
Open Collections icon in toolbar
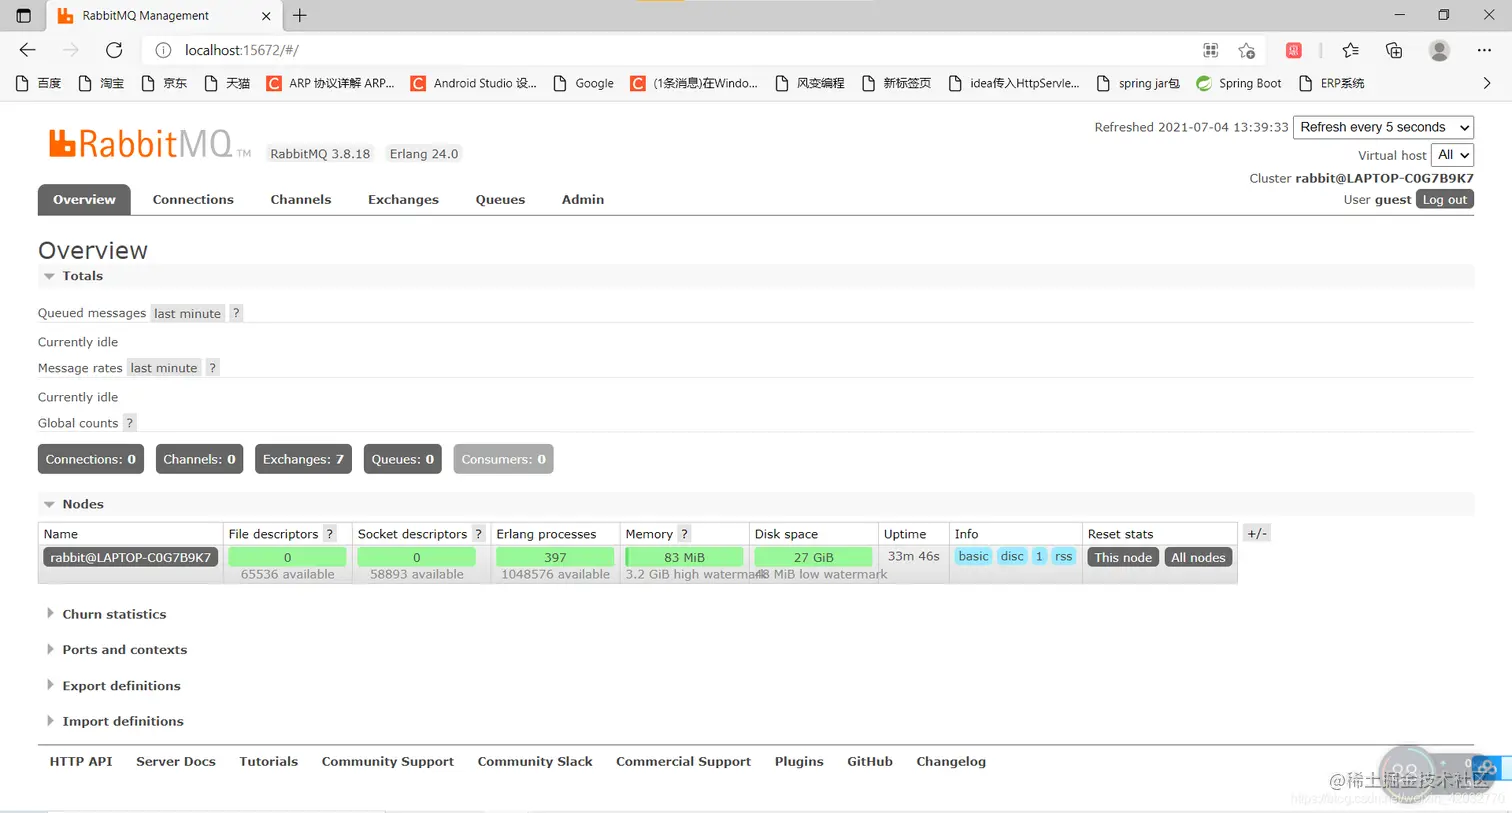[x=1394, y=50]
